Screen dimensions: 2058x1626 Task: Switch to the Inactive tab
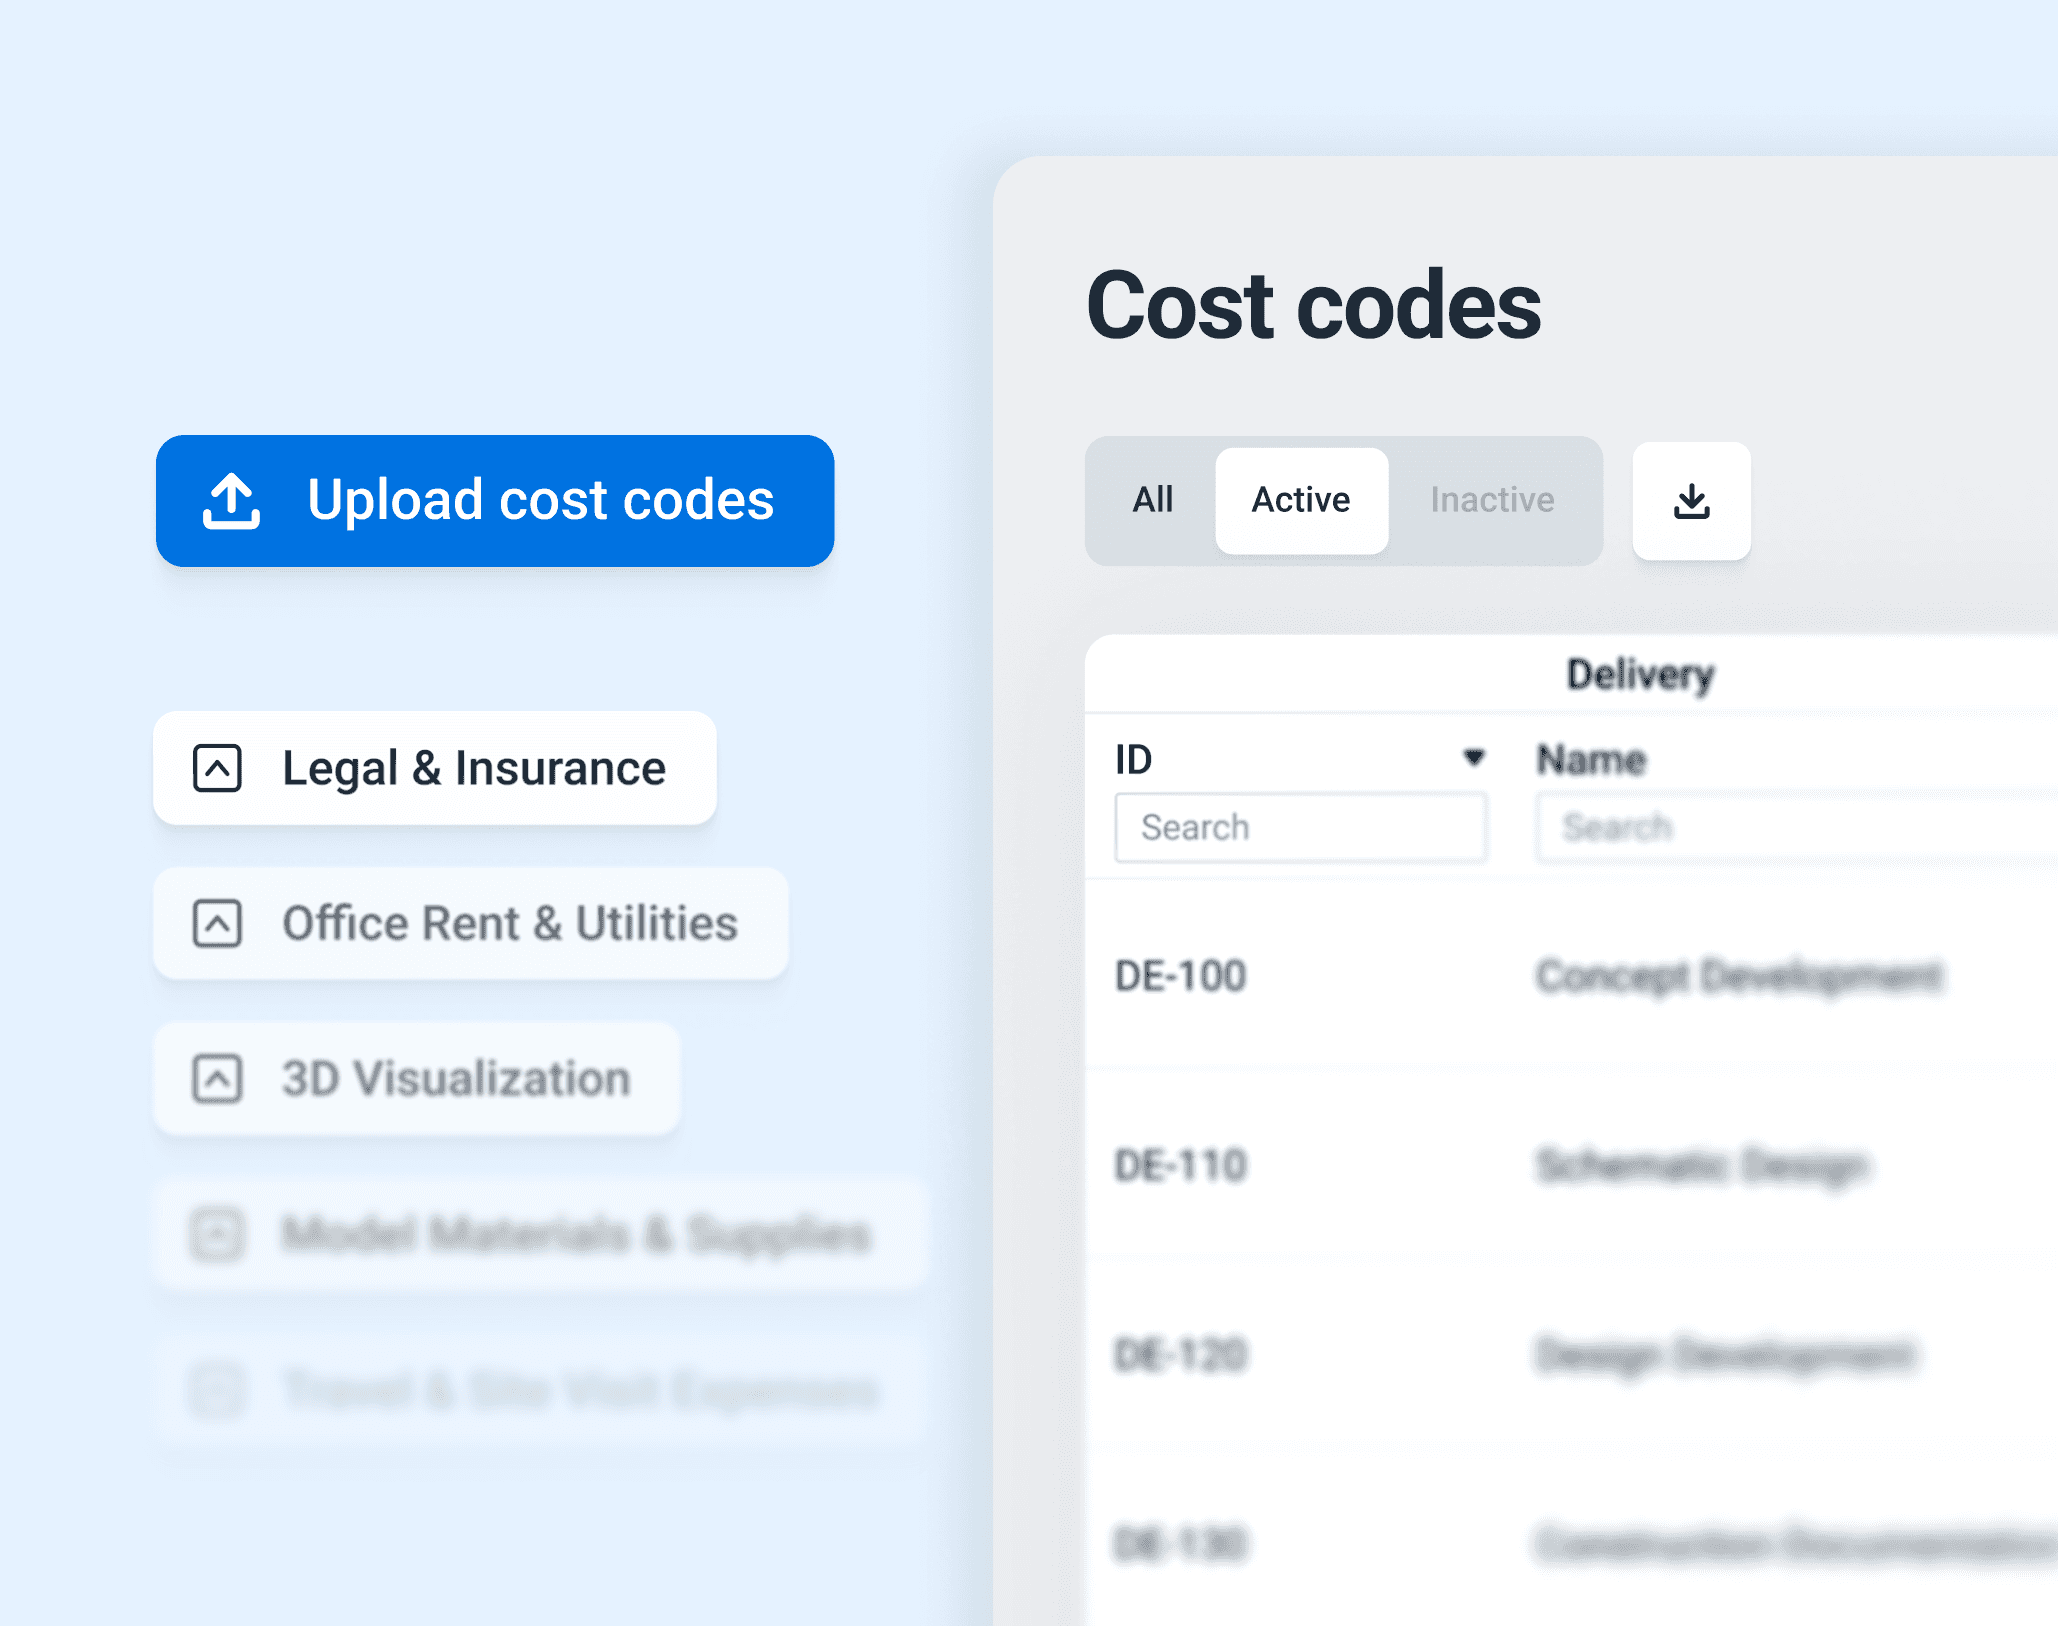point(1492,500)
